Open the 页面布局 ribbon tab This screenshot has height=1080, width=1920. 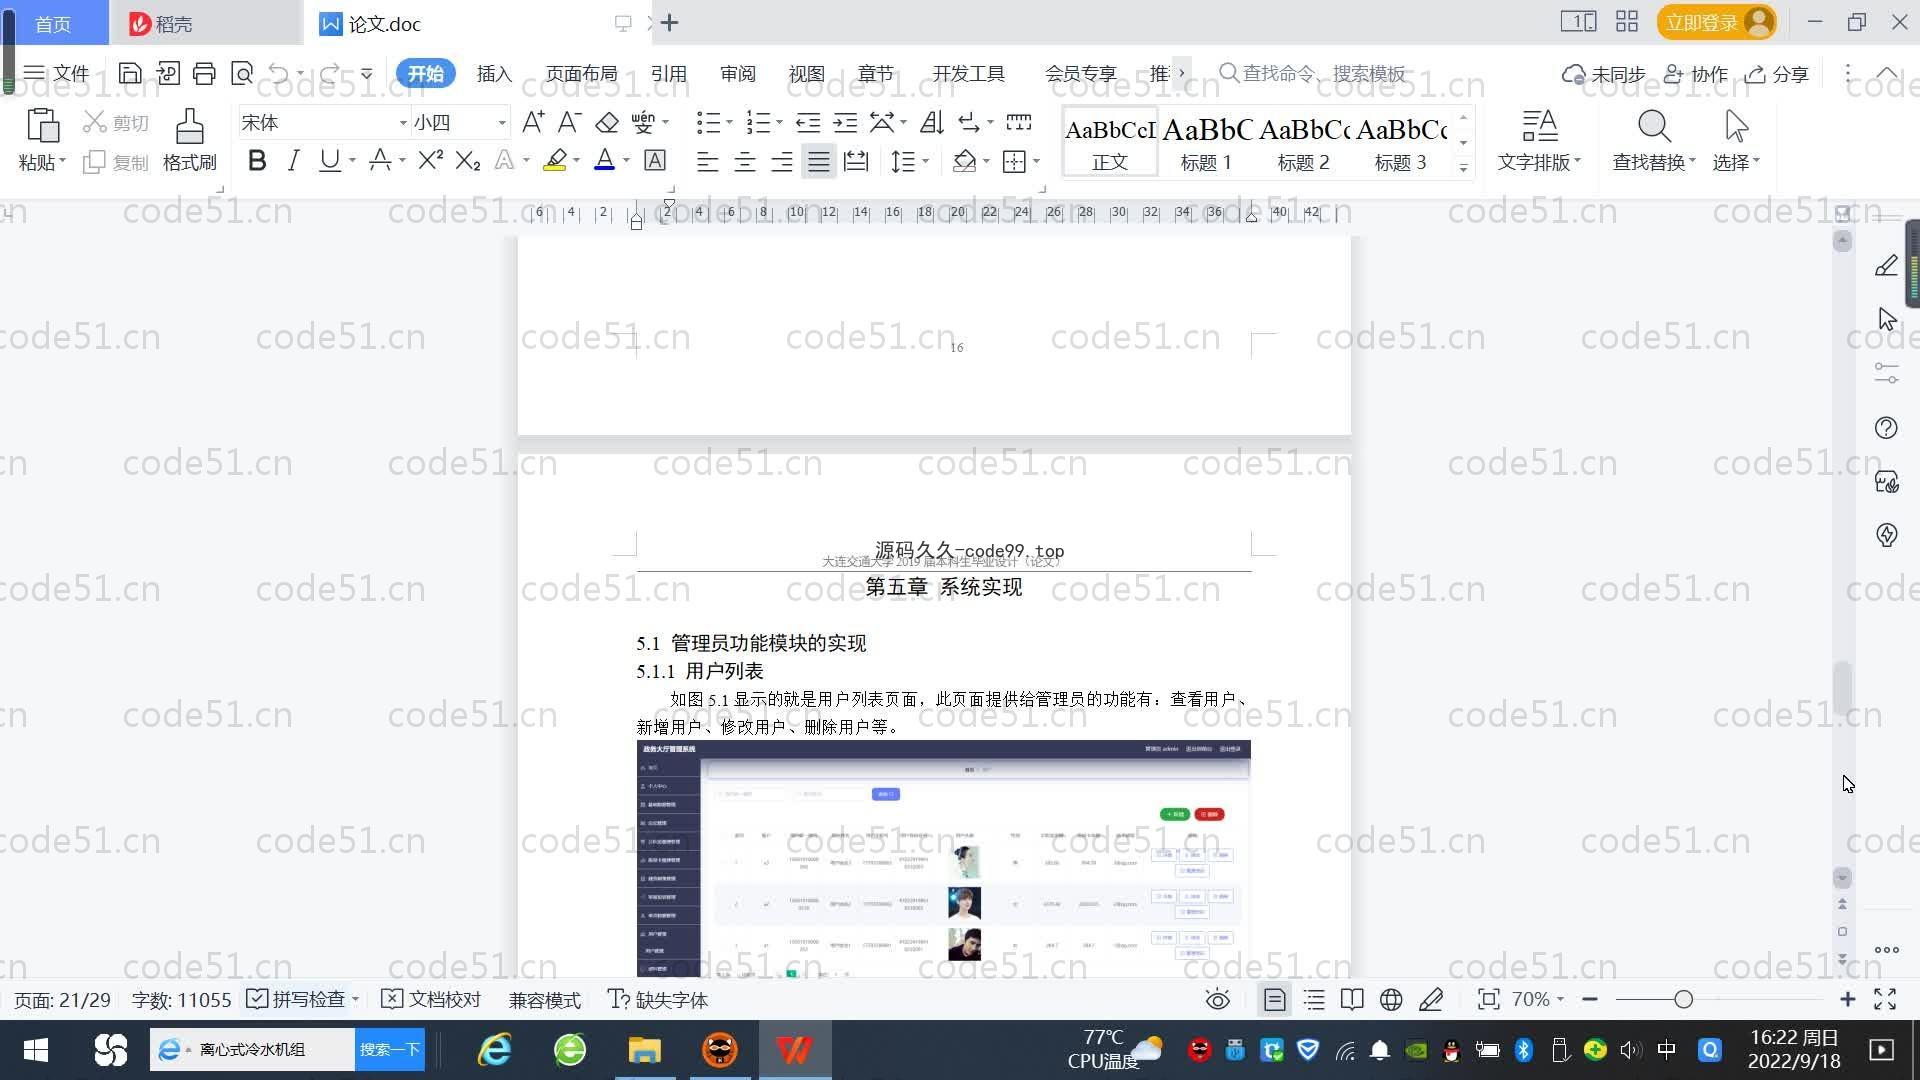pyautogui.click(x=582, y=74)
